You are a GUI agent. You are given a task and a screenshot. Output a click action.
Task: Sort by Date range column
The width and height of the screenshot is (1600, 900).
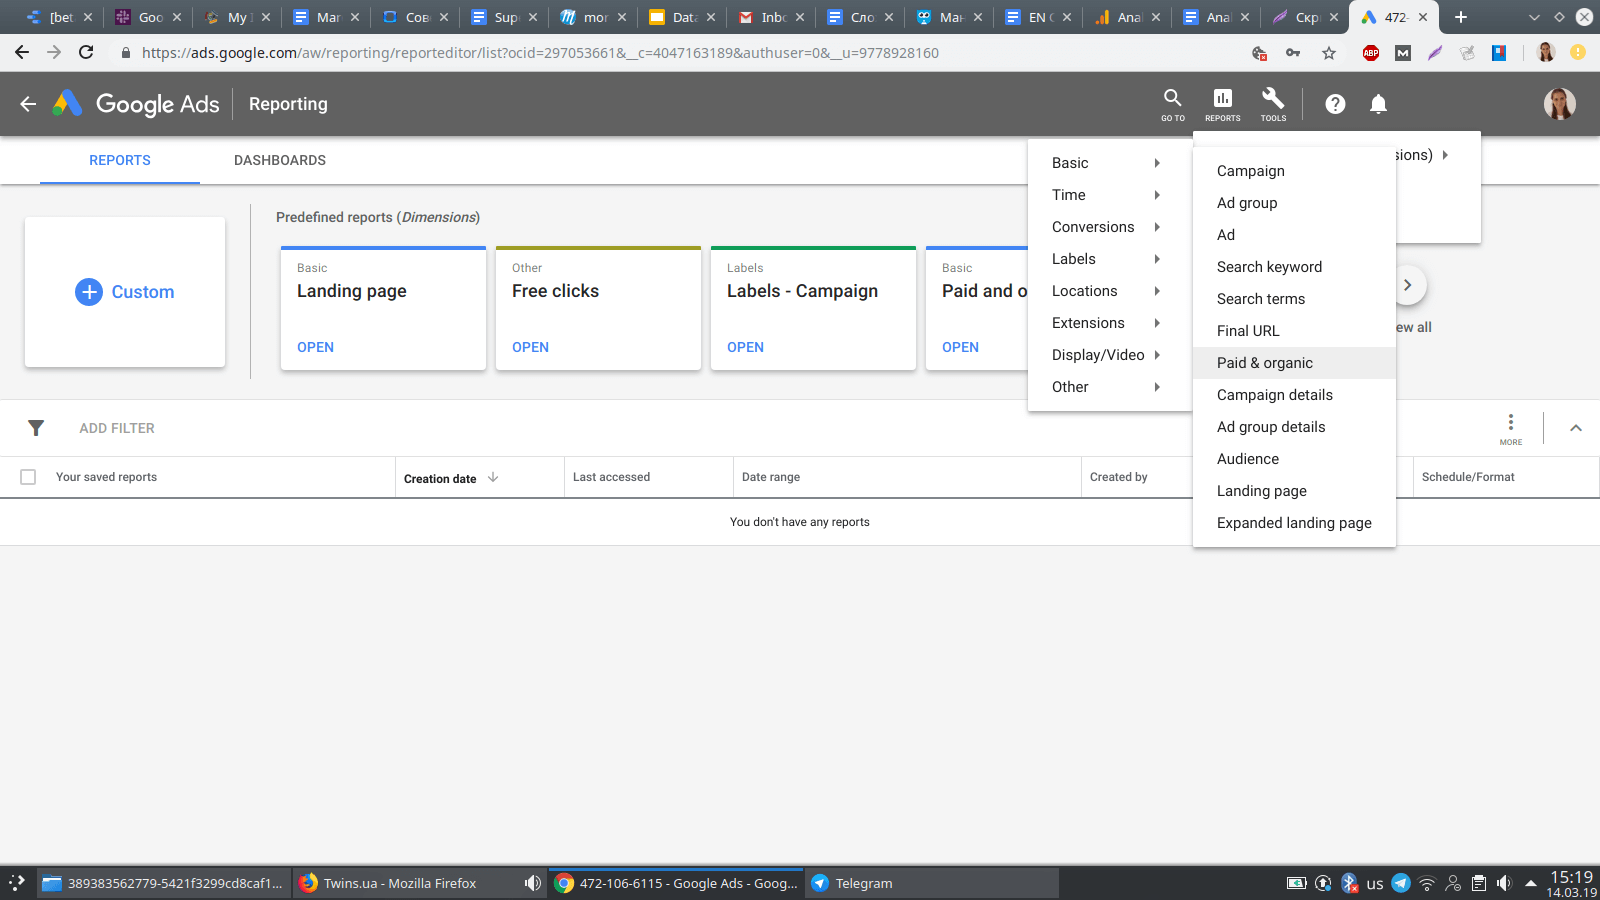(x=771, y=477)
